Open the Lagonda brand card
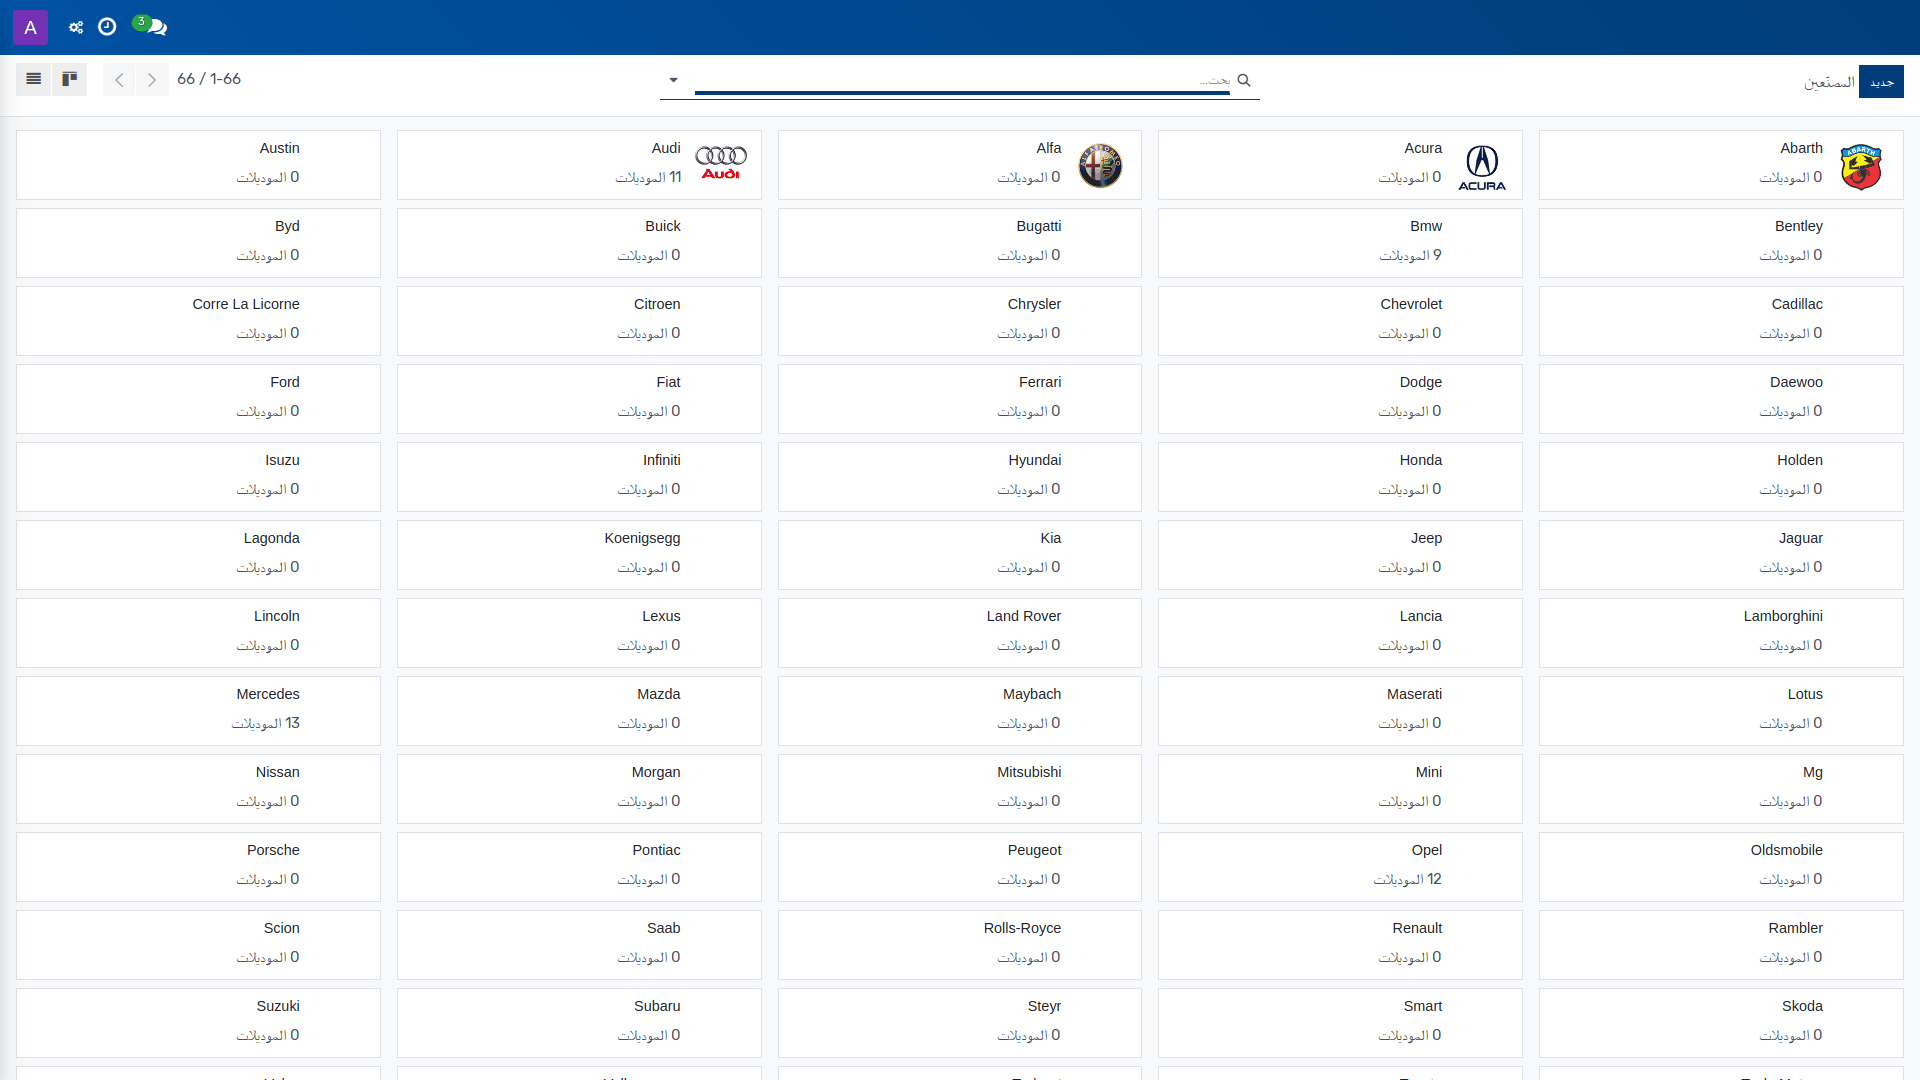Viewport: 1920px width, 1080px height. pos(198,555)
